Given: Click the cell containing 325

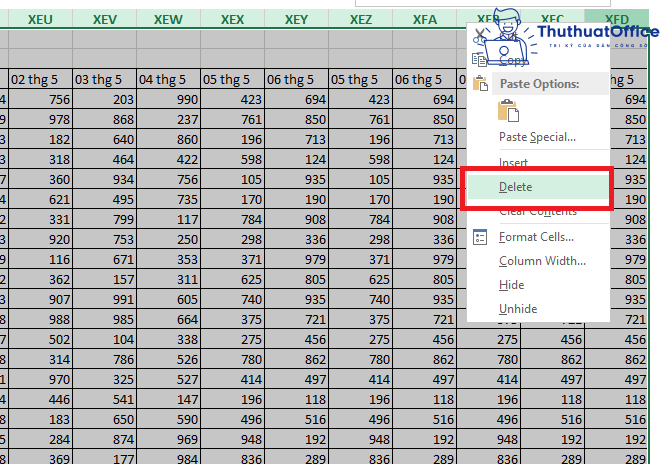Looking at the screenshot, I should coord(105,380).
